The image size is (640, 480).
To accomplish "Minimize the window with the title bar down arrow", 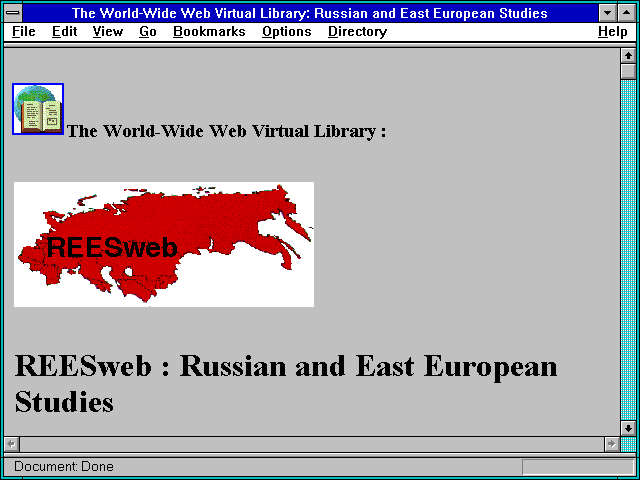I will [607, 13].
